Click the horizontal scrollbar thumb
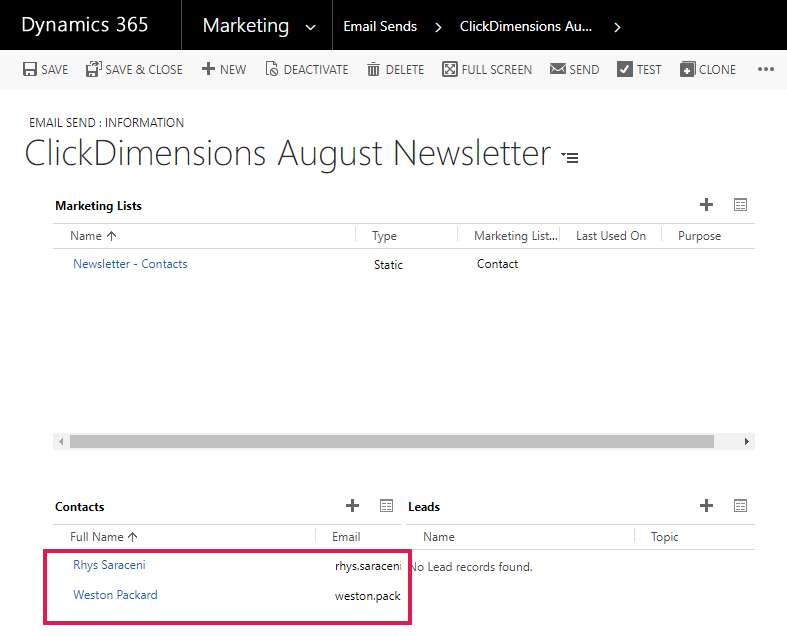The image size is (787, 636). point(391,442)
